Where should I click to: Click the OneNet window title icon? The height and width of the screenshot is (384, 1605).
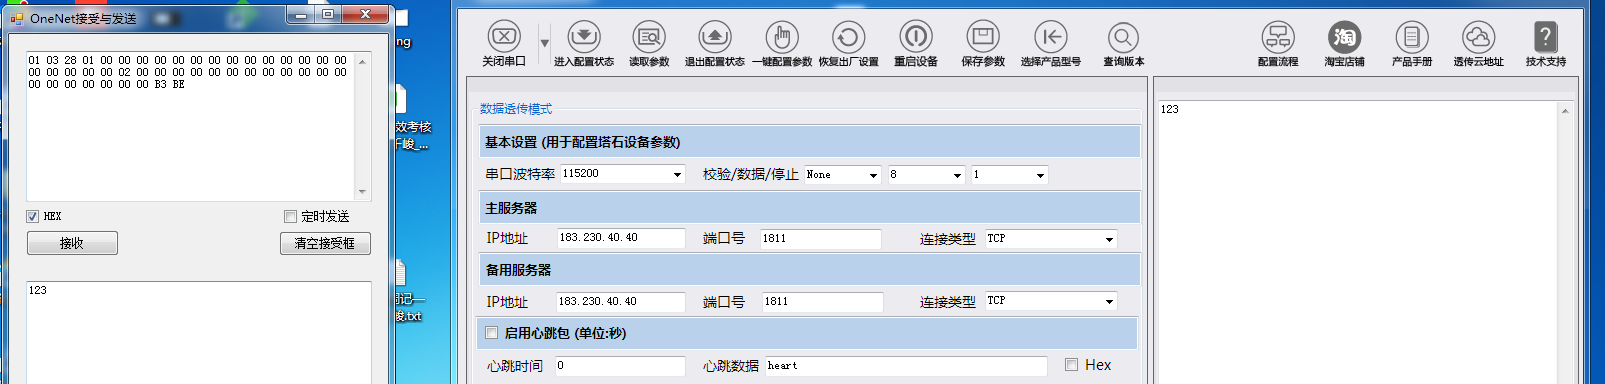tap(17, 18)
